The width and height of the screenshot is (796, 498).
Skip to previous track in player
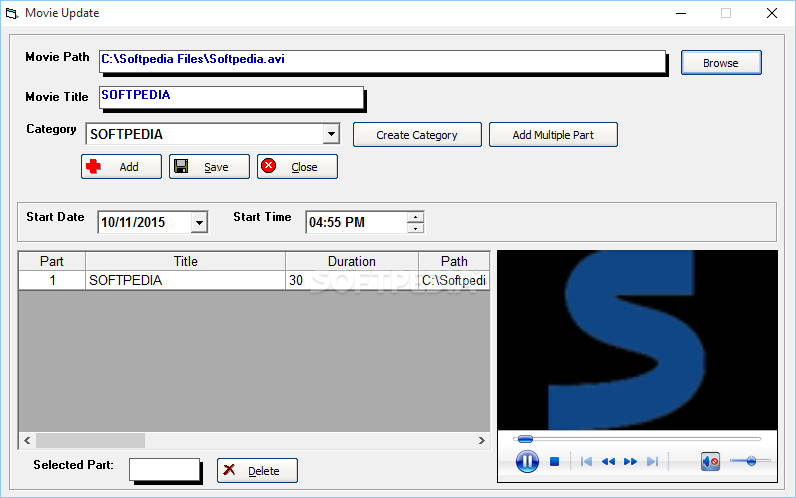coord(586,461)
